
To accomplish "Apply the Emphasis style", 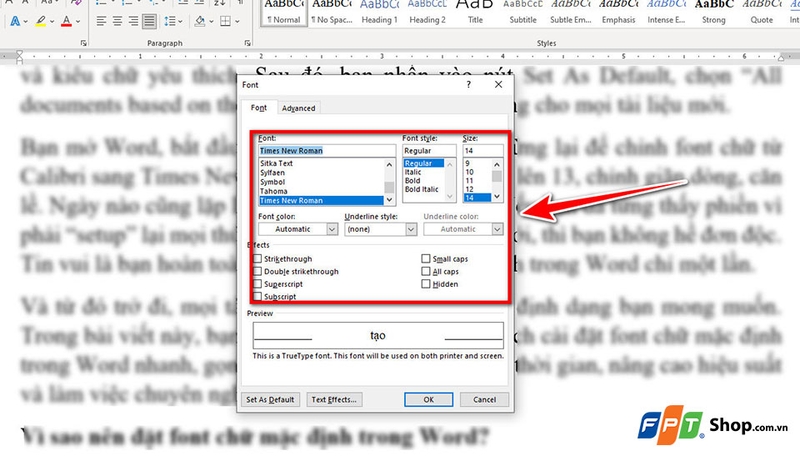I will [x=618, y=12].
